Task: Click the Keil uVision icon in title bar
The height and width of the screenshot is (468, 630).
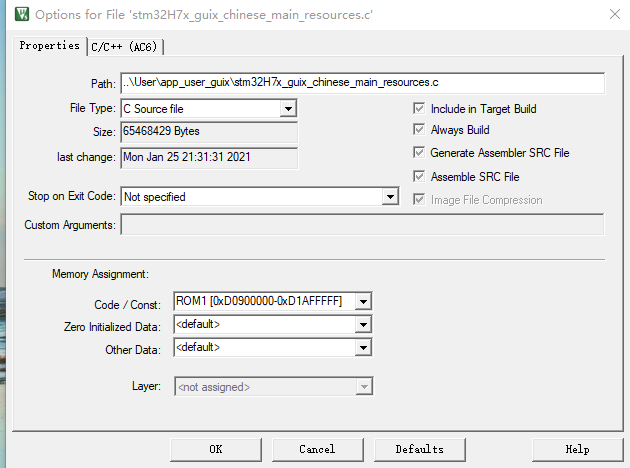Action: click(x=22, y=14)
